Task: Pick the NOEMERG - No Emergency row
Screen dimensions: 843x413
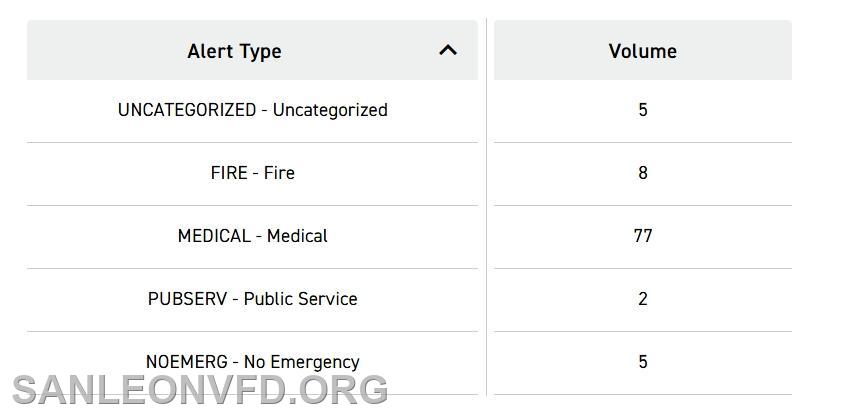Action: (252, 361)
